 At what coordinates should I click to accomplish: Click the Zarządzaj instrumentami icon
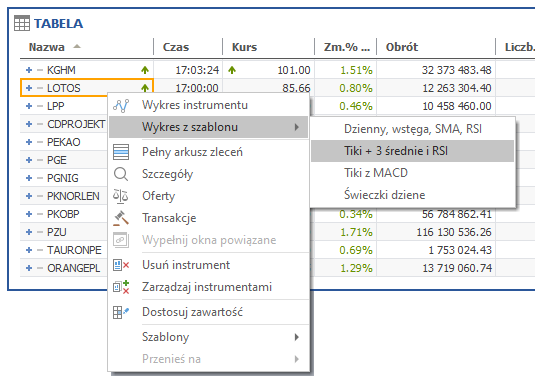(x=121, y=287)
